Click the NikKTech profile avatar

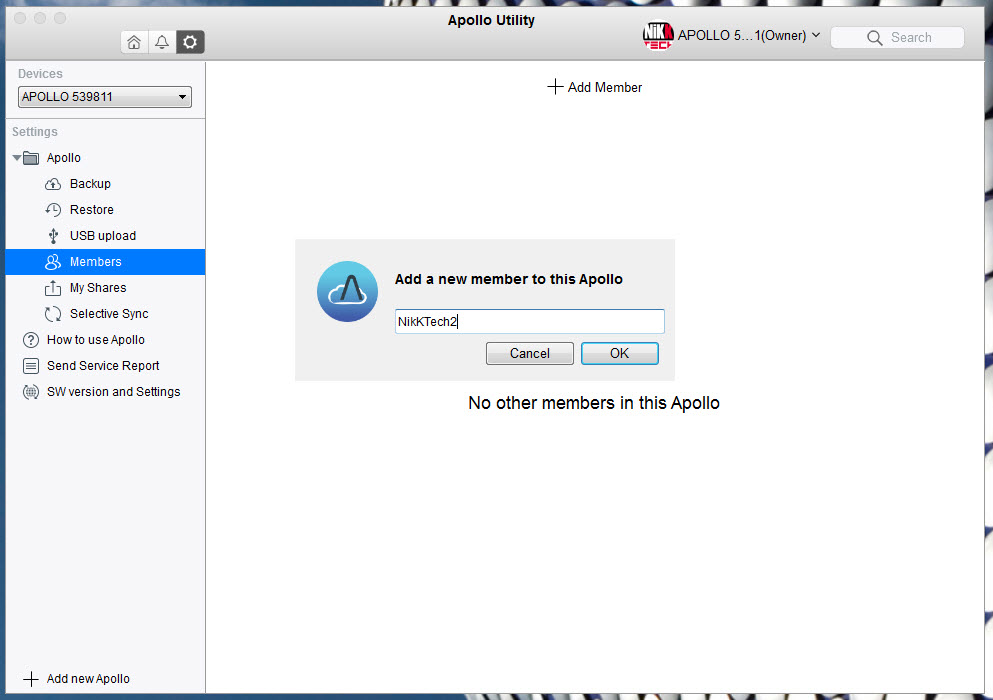click(x=657, y=35)
